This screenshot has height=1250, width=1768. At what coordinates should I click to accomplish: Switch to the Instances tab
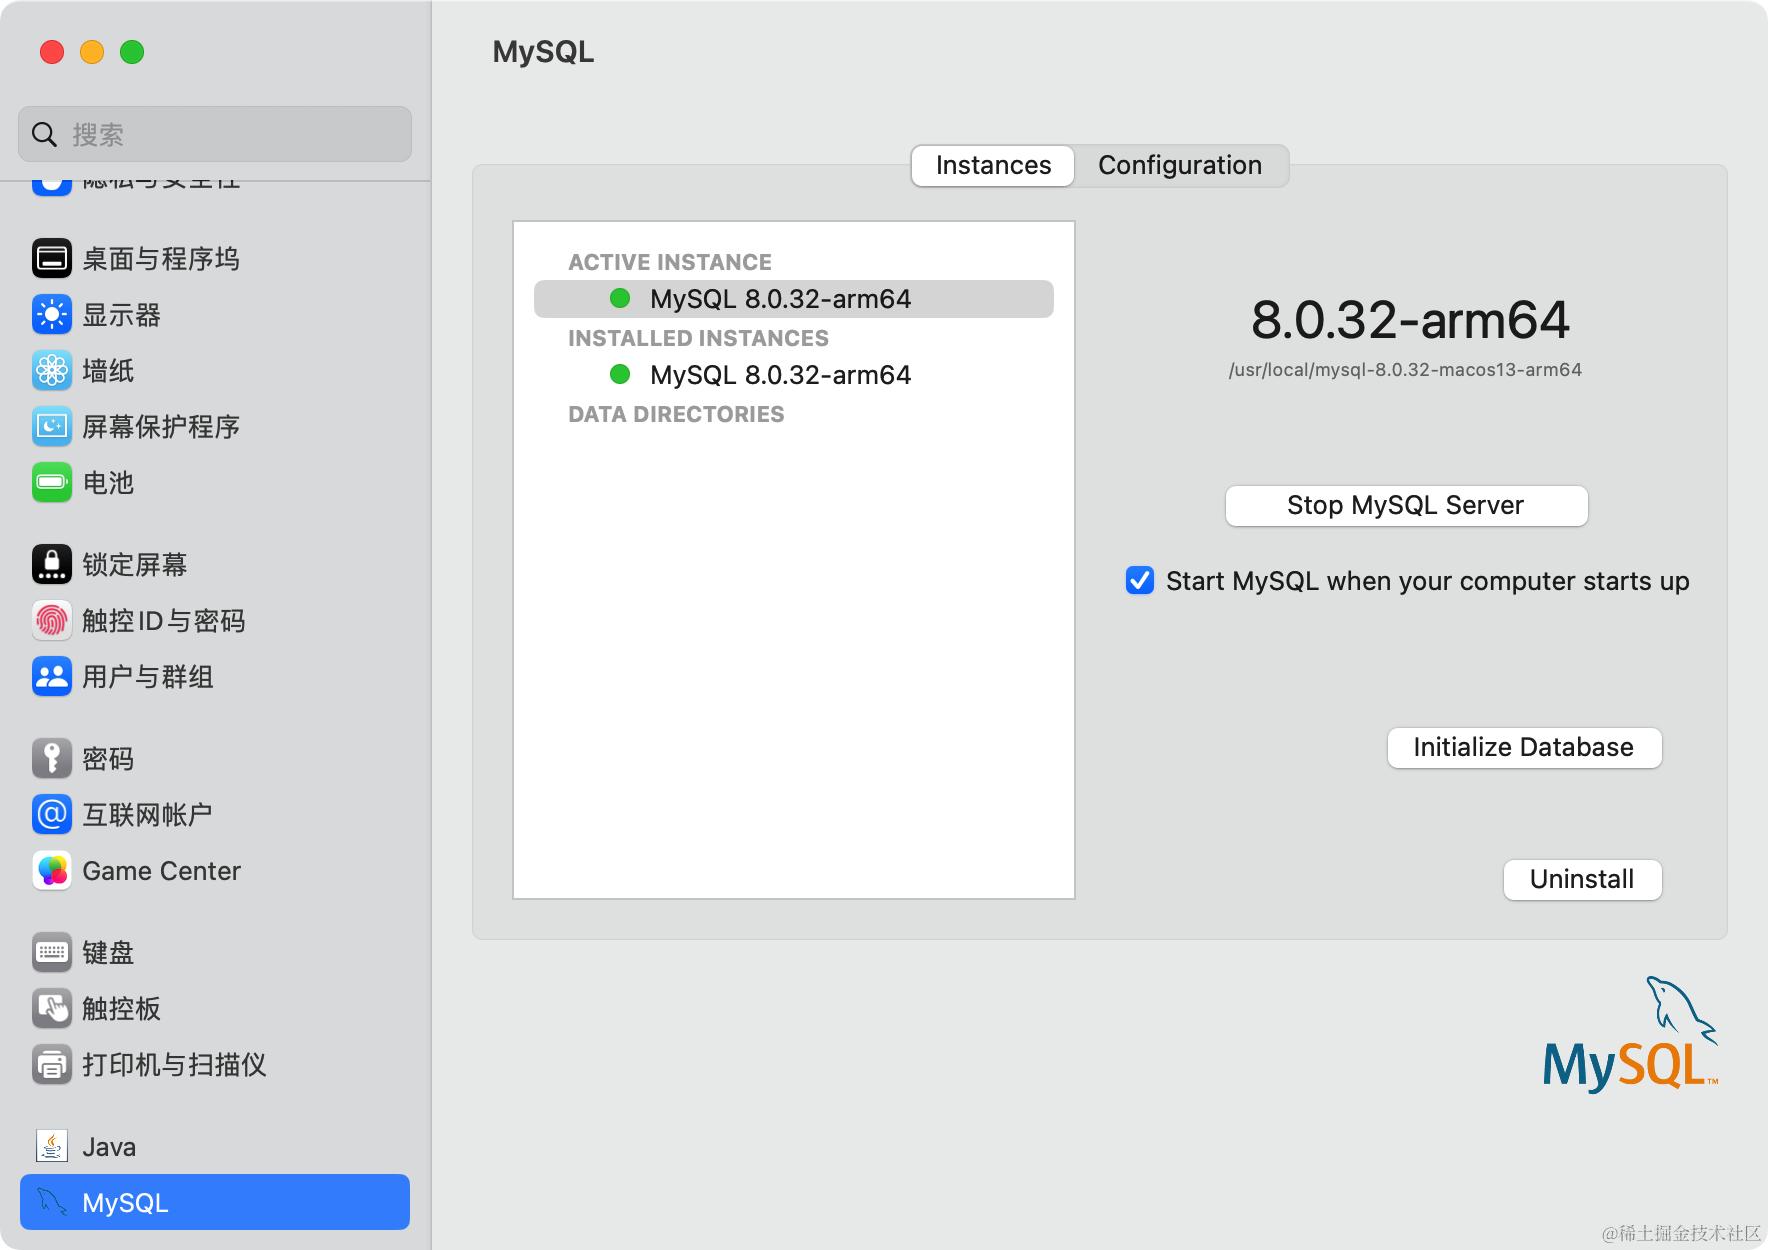[993, 165]
